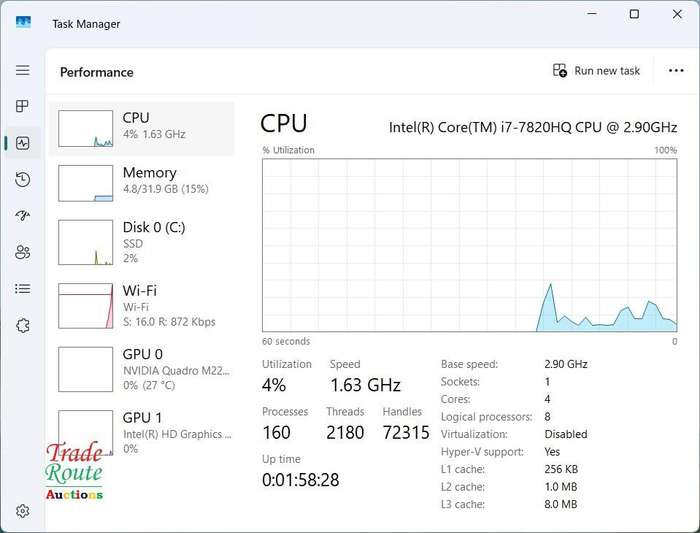Viewport: 700px width, 533px height.
Task: Select the CPU performance item
Action: (141, 129)
